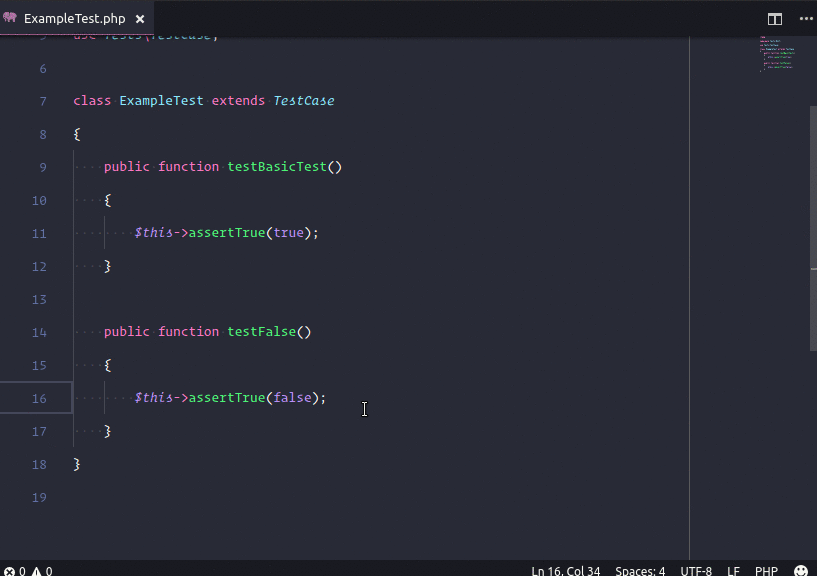Click 'function' keyword on line 9
817x576 pixels.
(189, 167)
